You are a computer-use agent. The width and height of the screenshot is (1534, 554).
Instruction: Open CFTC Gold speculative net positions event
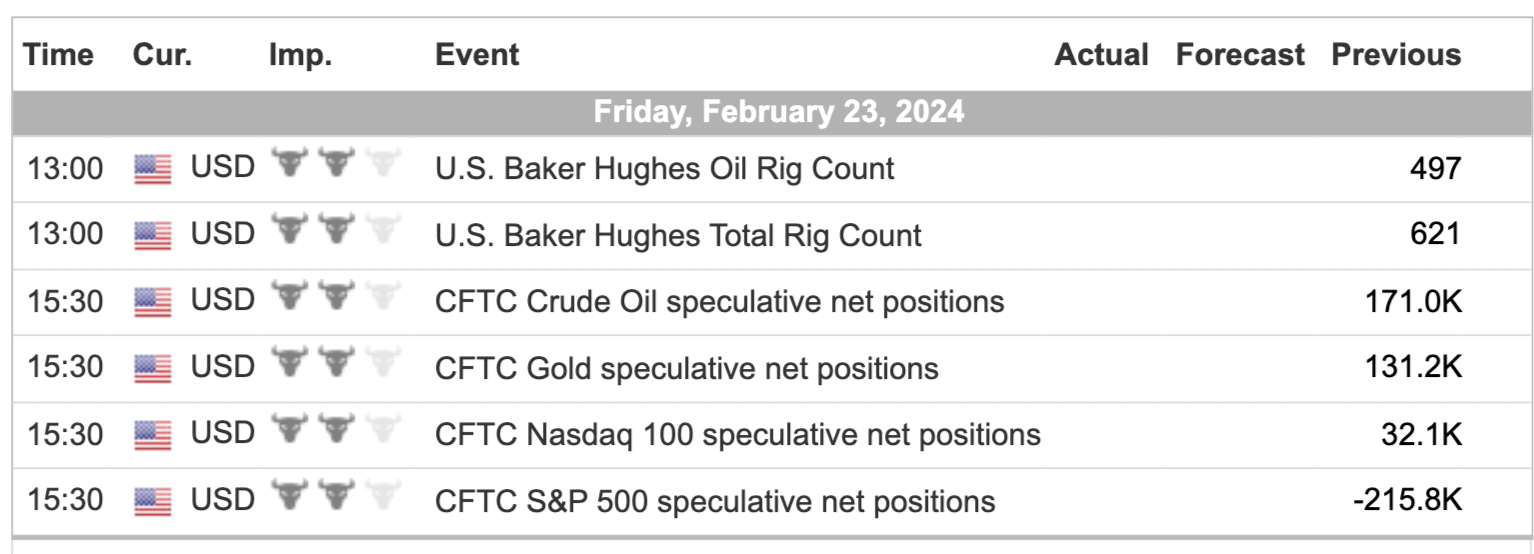pyautogui.click(x=687, y=369)
